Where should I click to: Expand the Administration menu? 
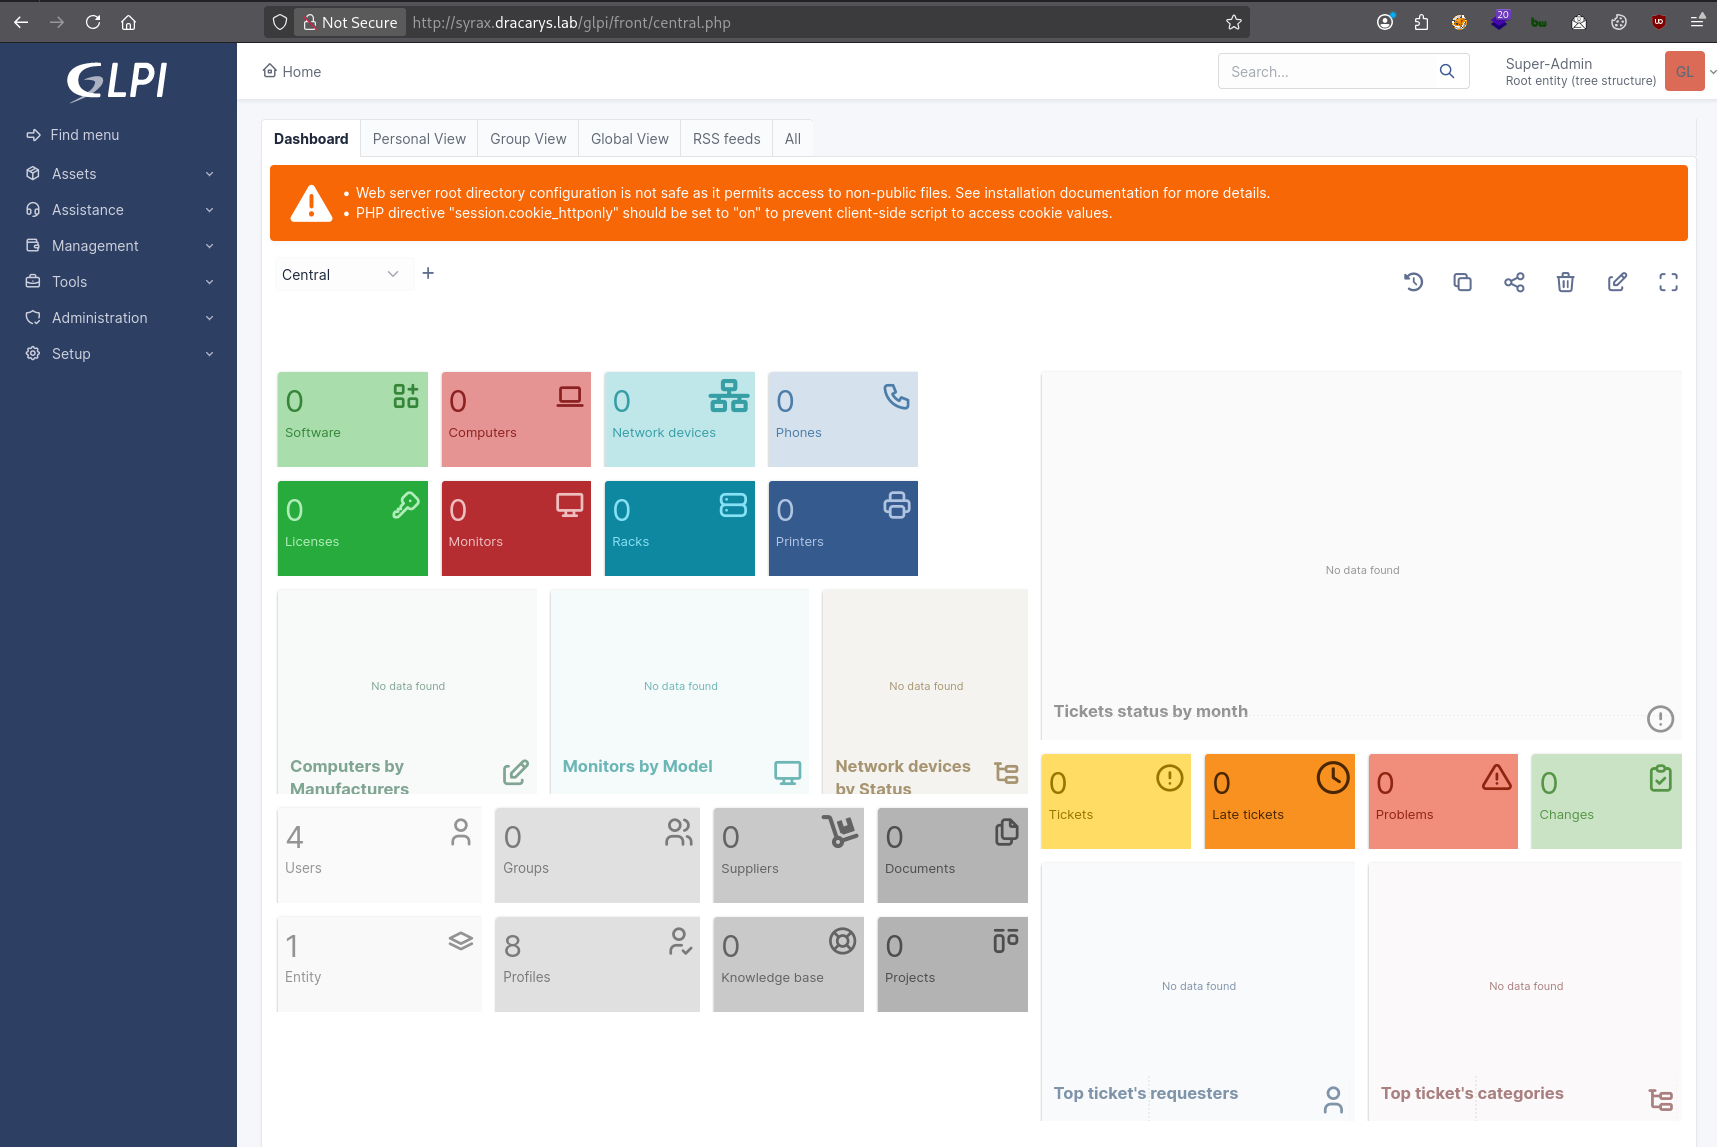point(119,318)
